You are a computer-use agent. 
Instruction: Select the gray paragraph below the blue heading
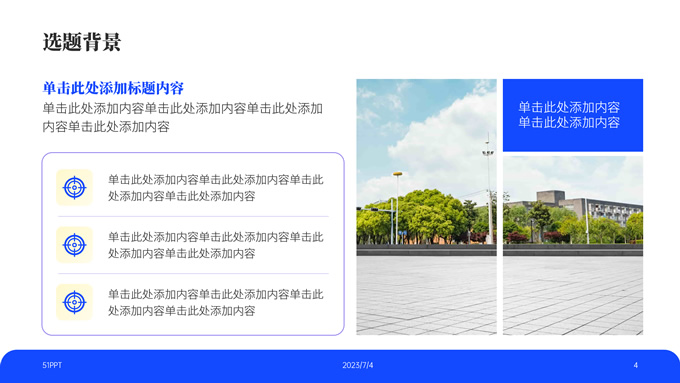tap(183, 118)
